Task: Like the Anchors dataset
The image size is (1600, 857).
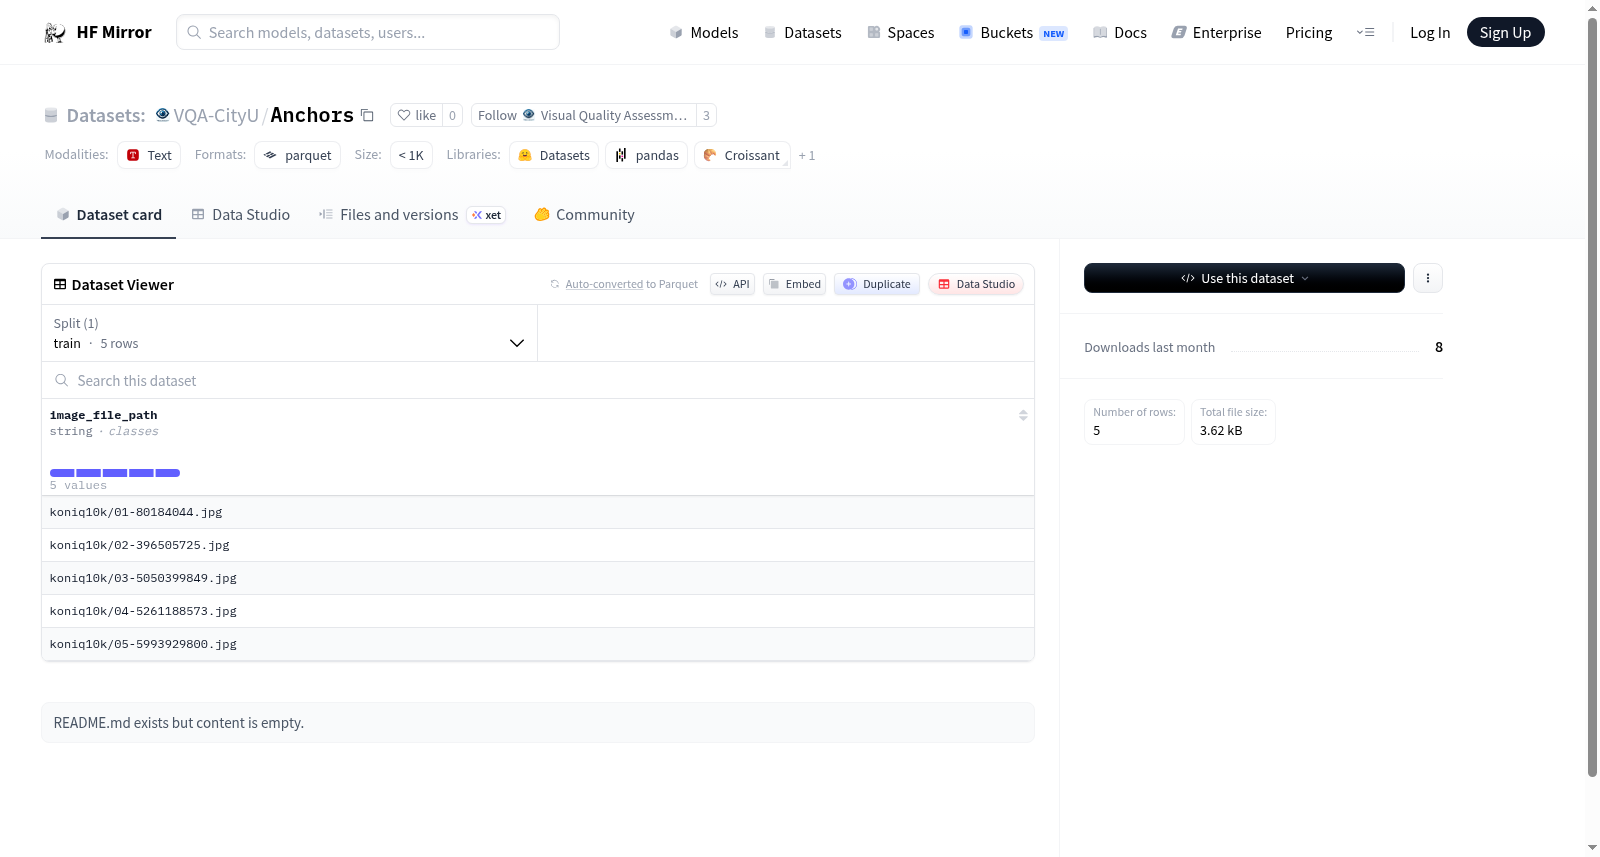Action: pos(417,116)
